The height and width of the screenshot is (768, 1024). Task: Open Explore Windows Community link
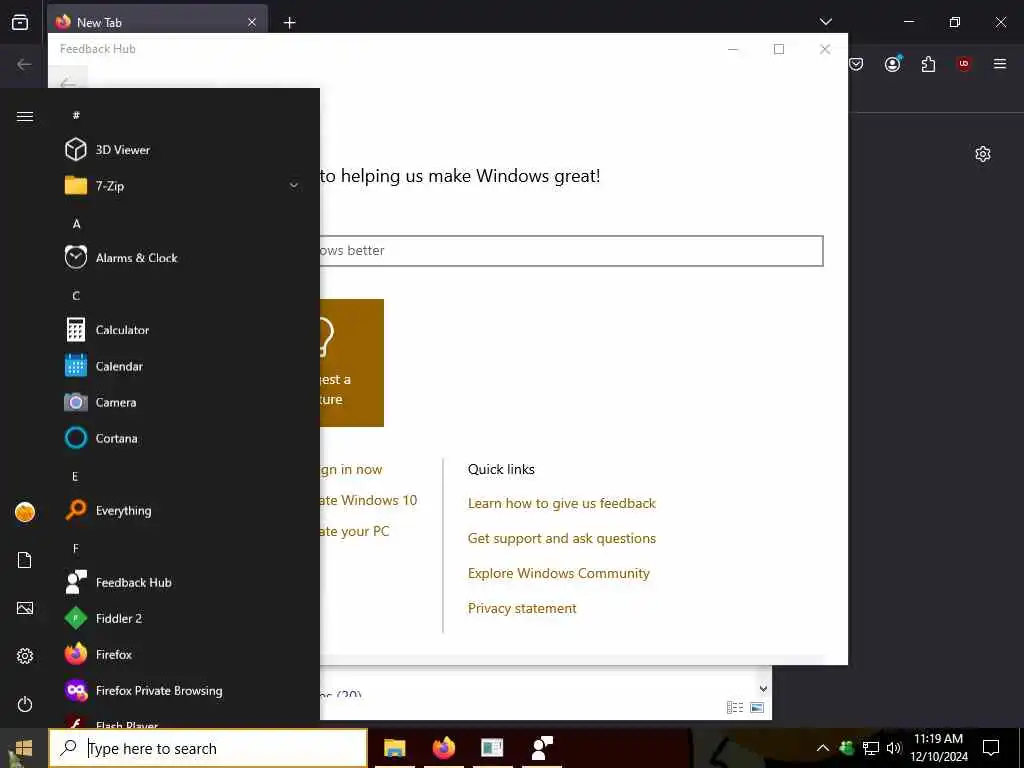(x=559, y=573)
